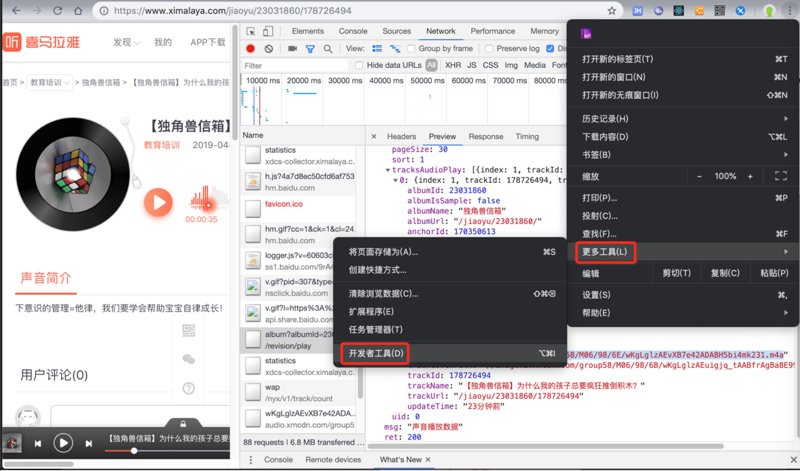Toggle the network filter funnel icon

pos(310,49)
